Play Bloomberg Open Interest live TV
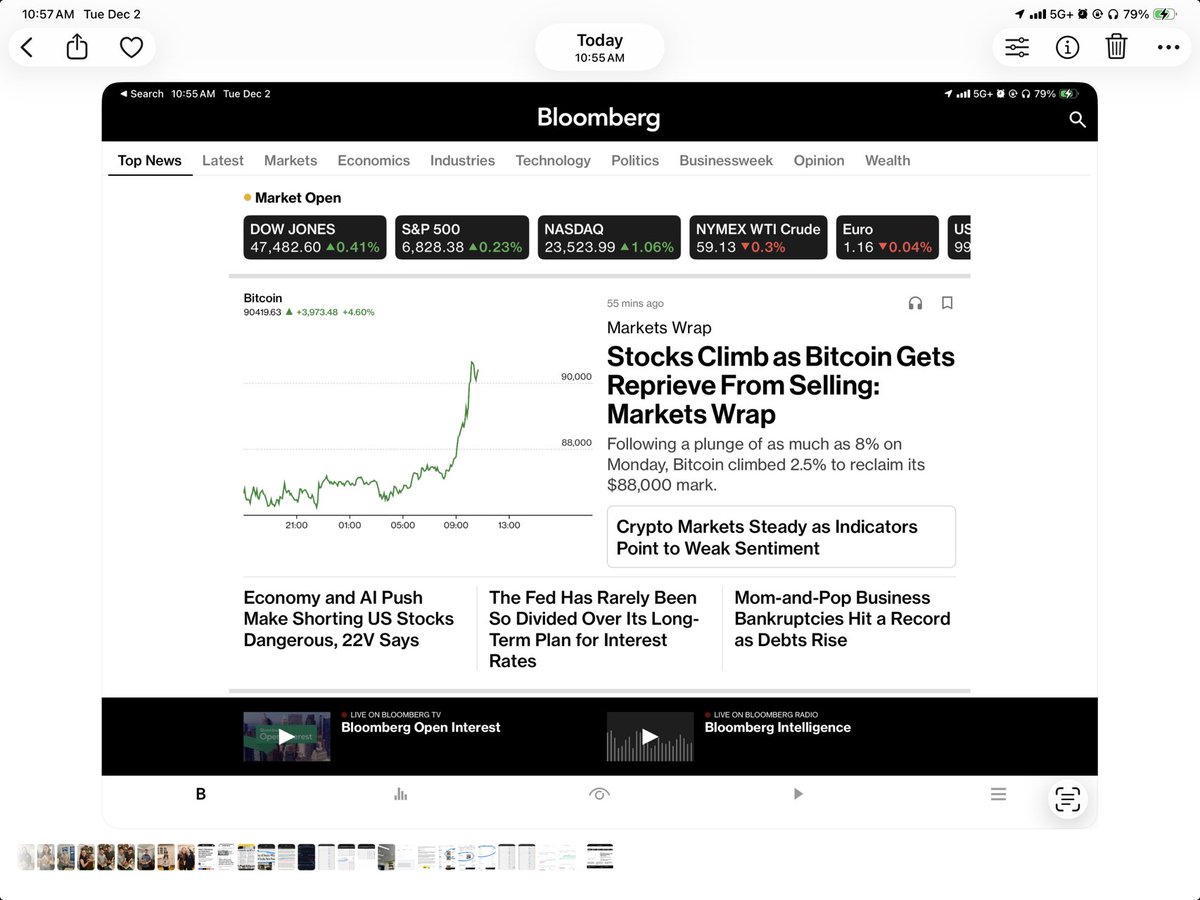Viewport: 1200px width, 900px height. click(287, 737)
